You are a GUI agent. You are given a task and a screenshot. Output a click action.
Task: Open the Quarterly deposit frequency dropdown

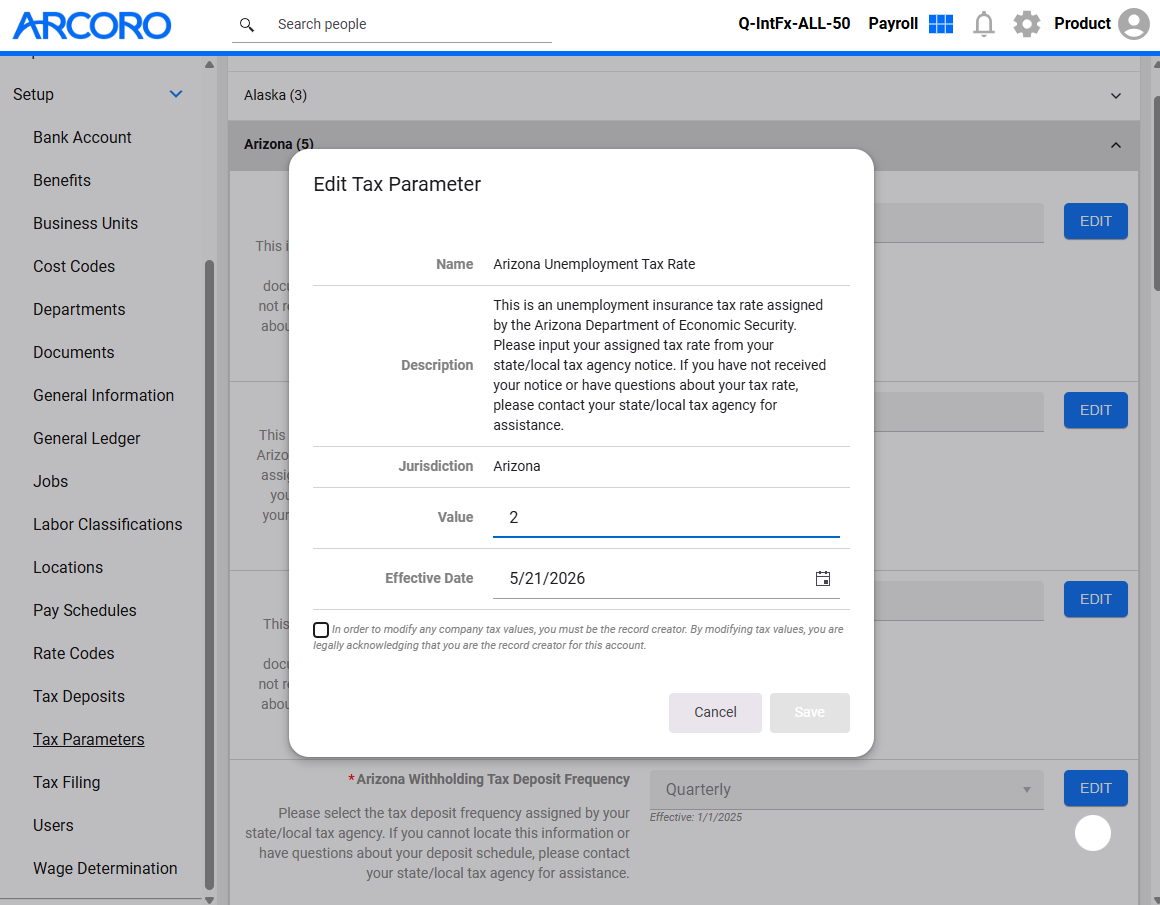pyautogui.click(x=846, y=790)
